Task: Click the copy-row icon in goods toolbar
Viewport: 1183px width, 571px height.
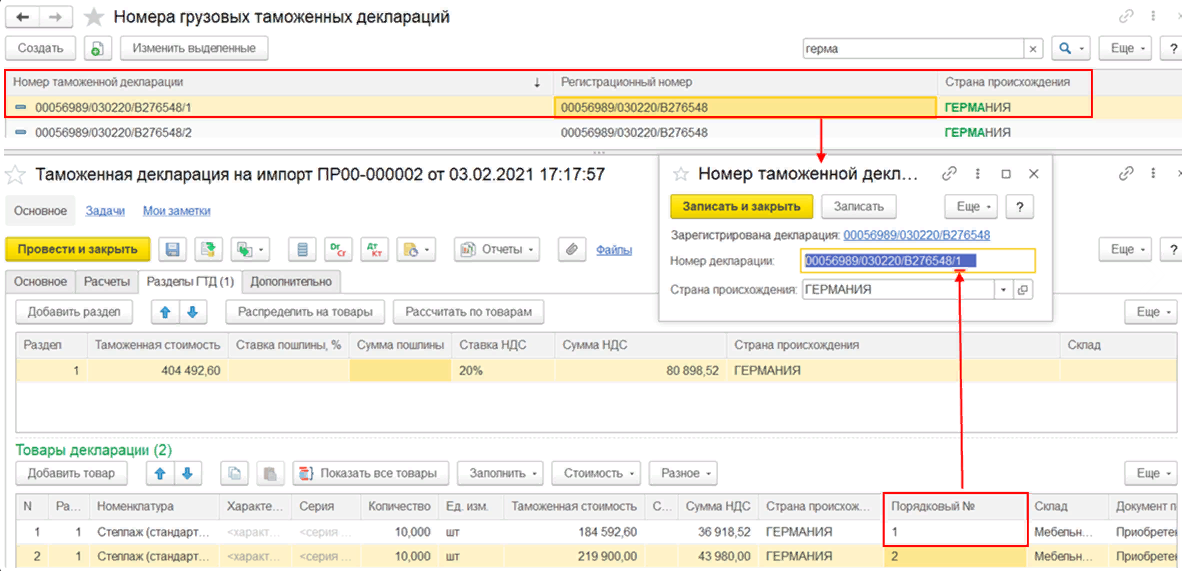Action: click(x=234, y=473)
